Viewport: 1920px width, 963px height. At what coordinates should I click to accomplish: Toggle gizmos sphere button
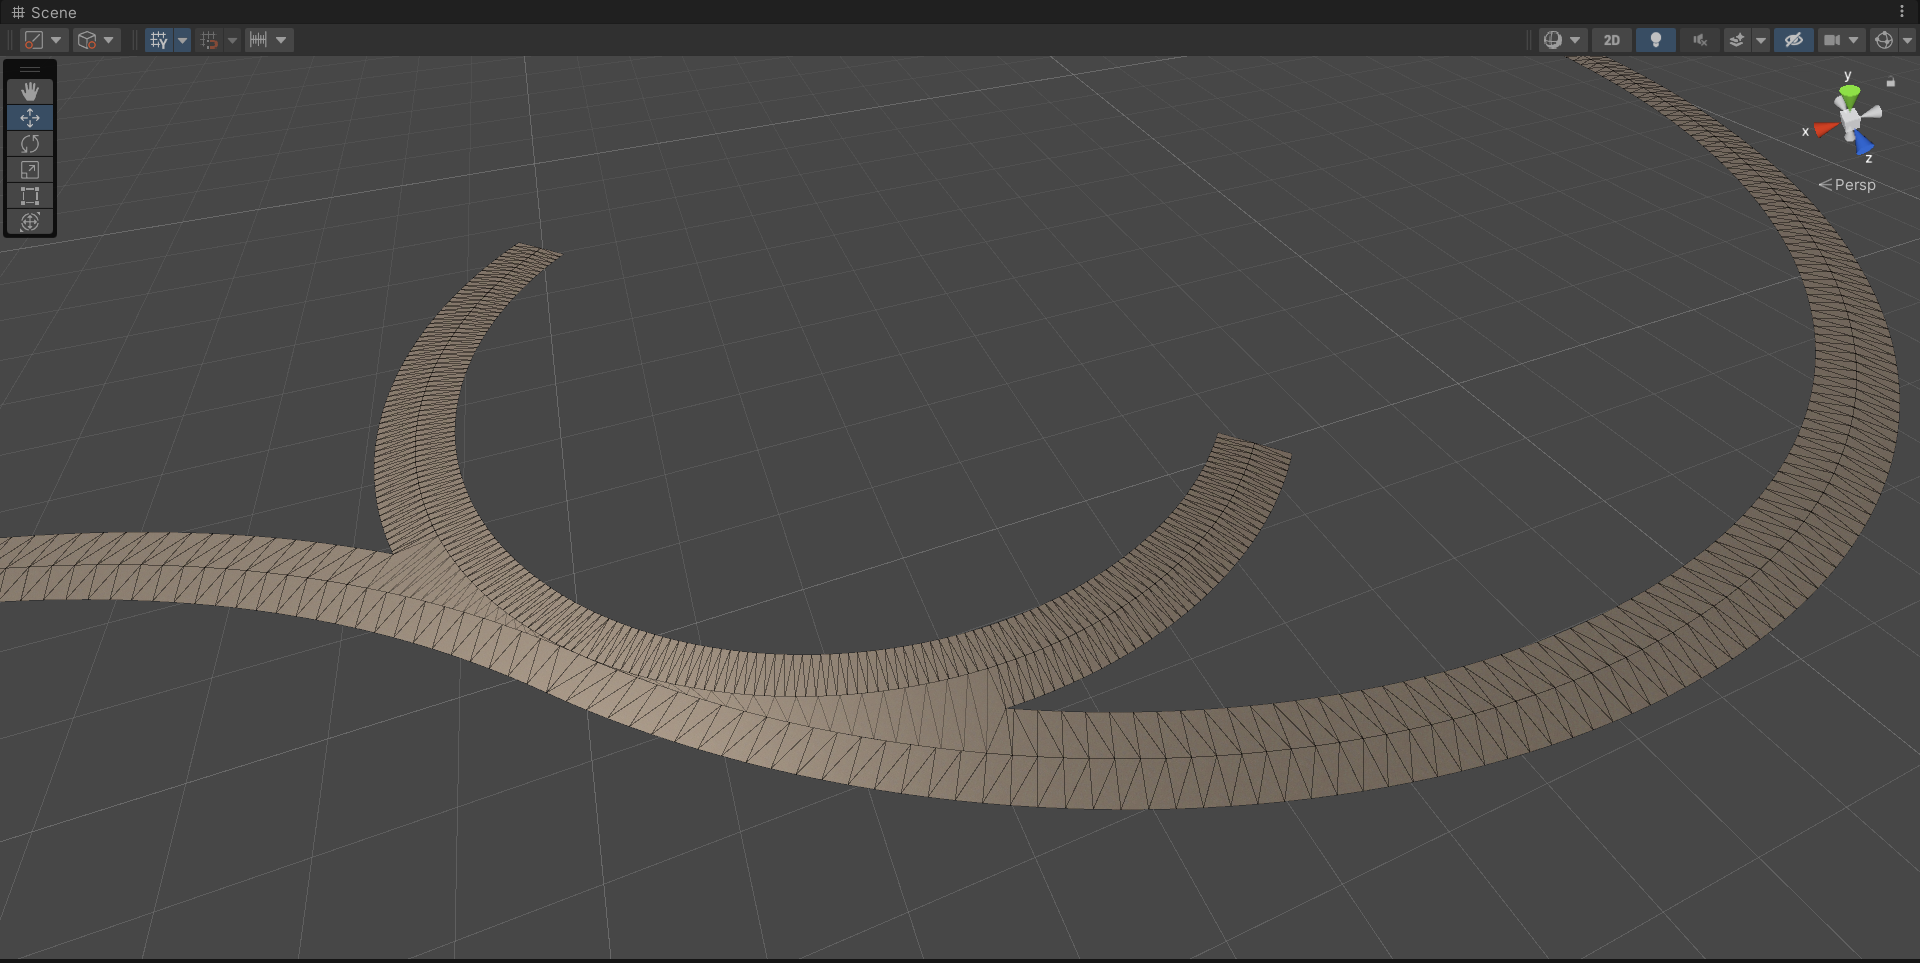(1884, 40)
